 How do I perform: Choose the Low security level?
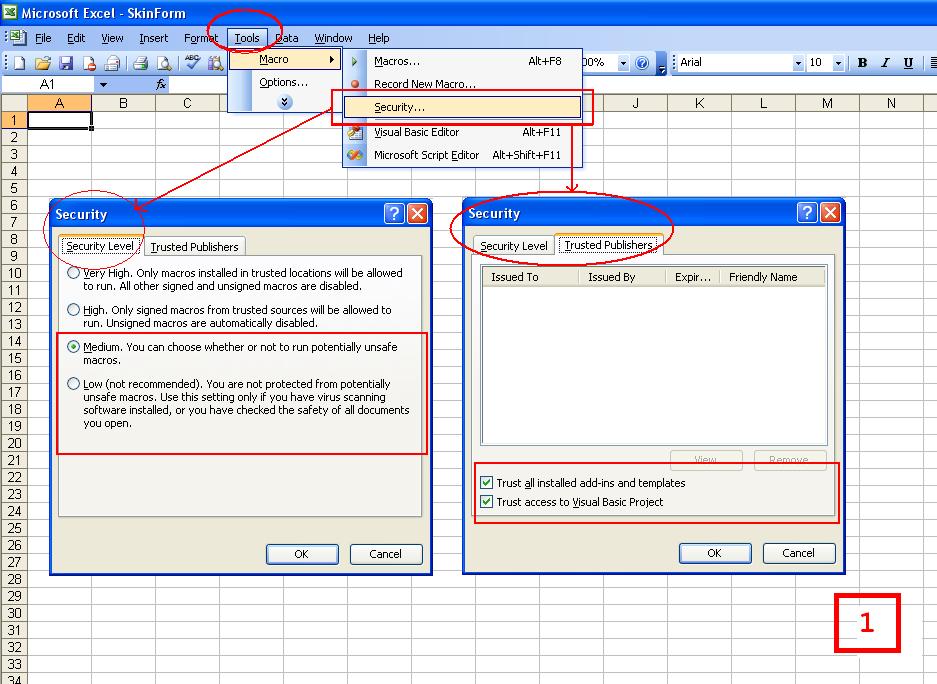[71, 383]
